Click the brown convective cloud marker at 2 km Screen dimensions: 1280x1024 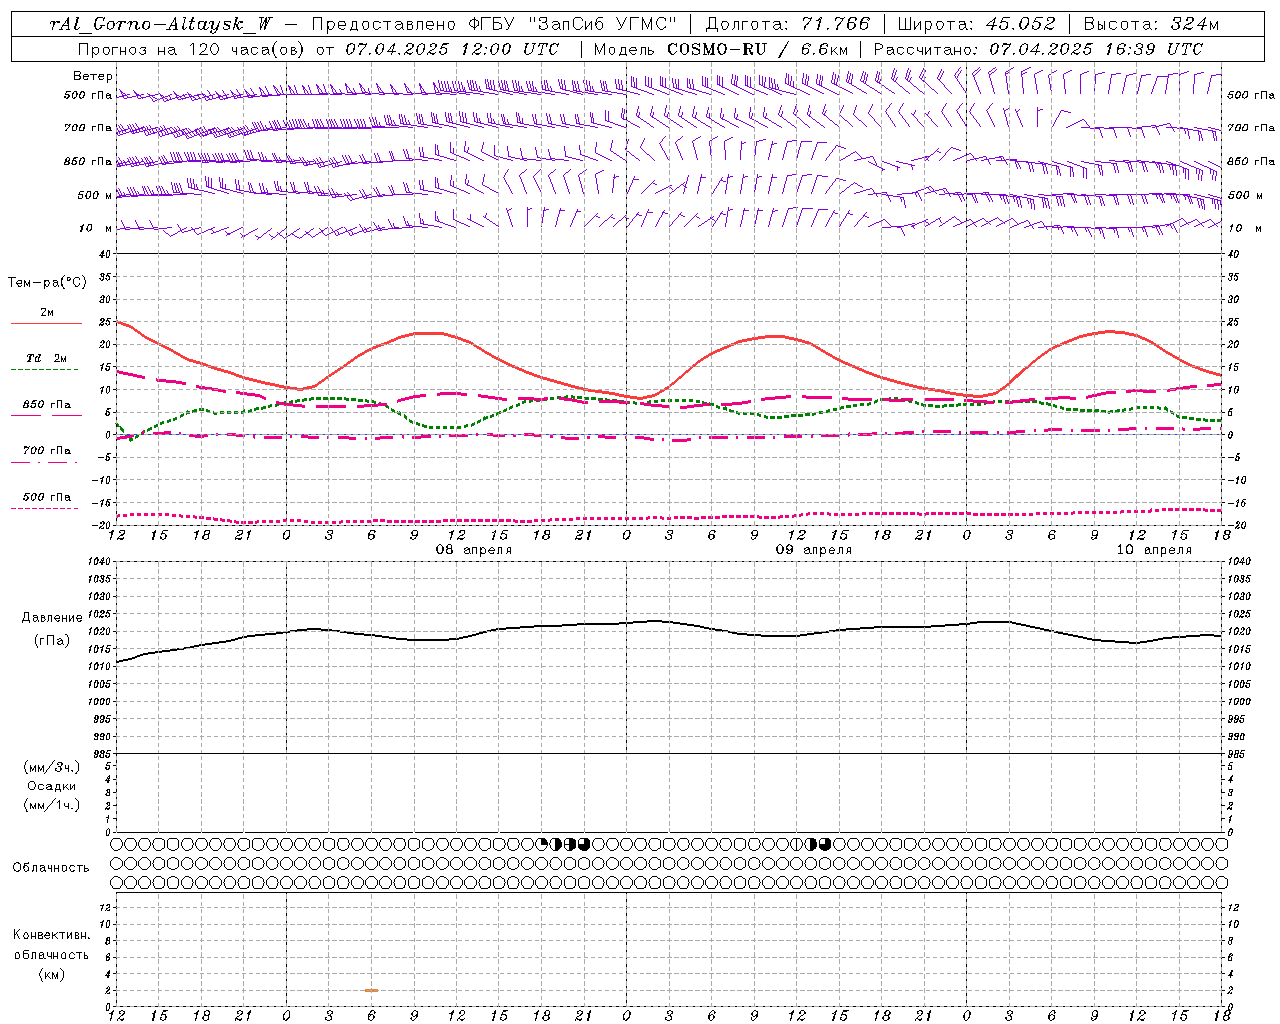(x=371, y=990)
